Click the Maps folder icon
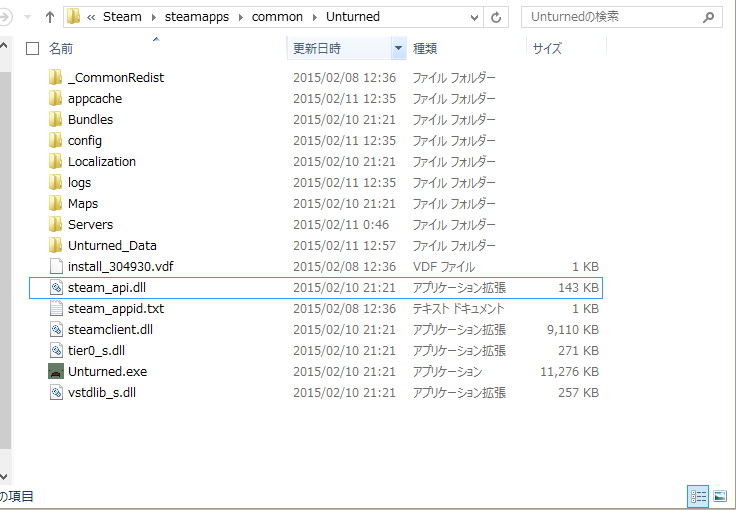The width and height of the screenshot is (736, 510). click(x=55, y=203)
